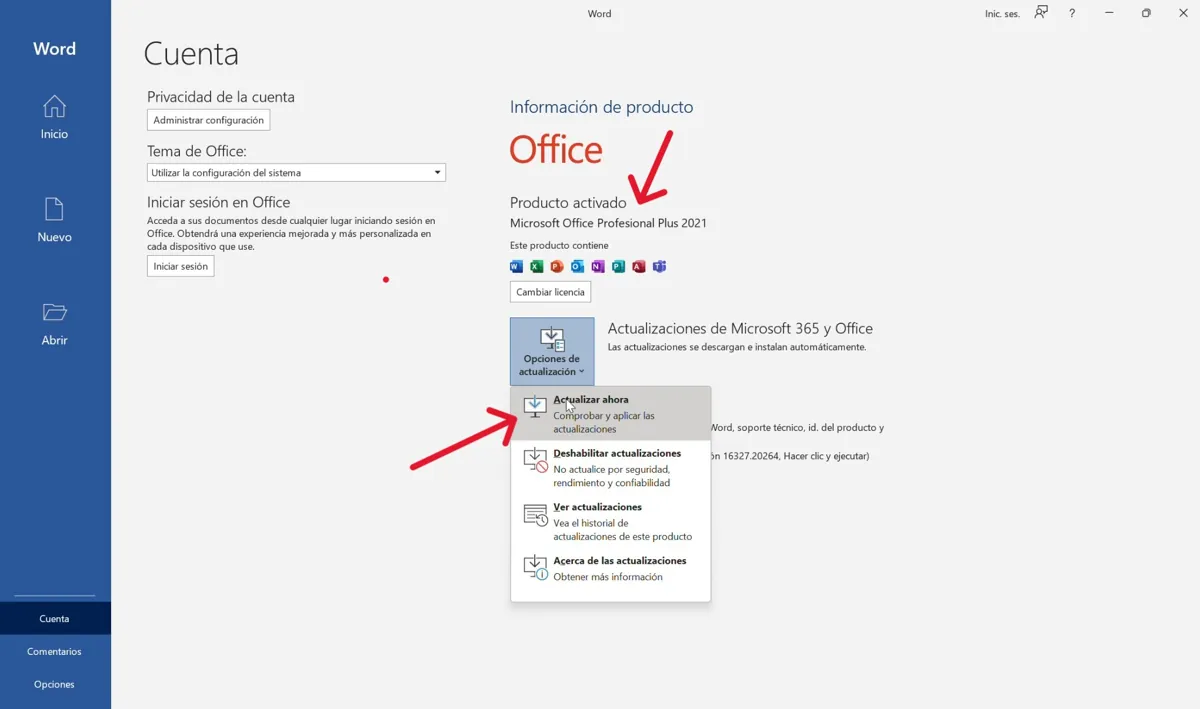Click the Información de producto heading
The width and height of the screenshot is (1200, 709).
pos(601,107)
